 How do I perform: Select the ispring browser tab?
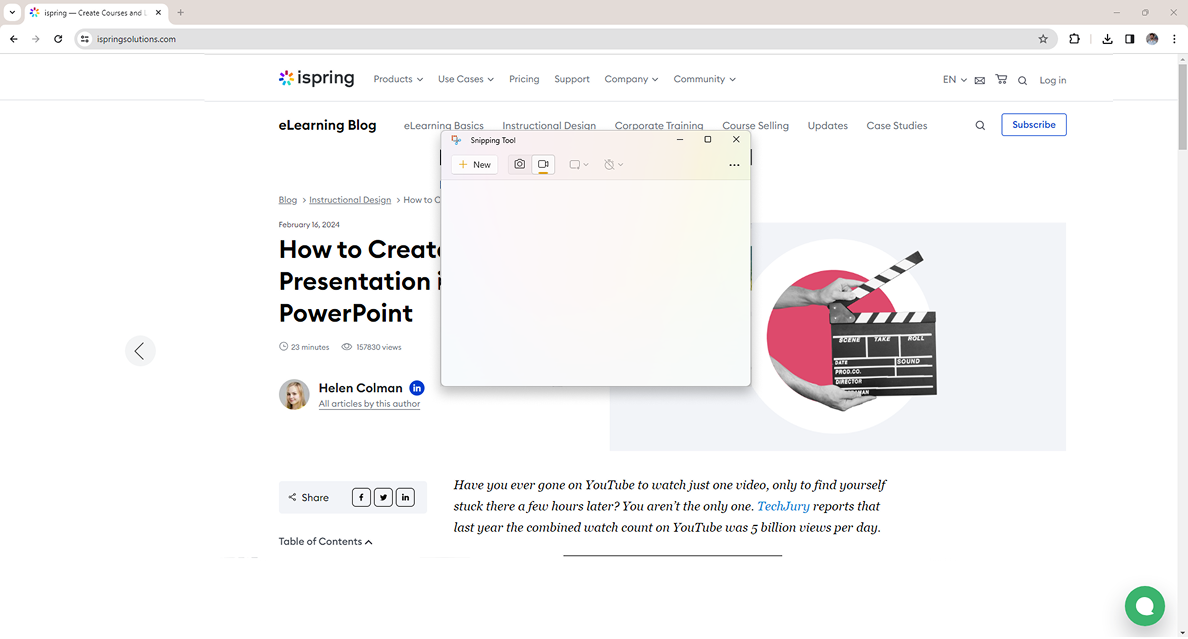(95, 12)
